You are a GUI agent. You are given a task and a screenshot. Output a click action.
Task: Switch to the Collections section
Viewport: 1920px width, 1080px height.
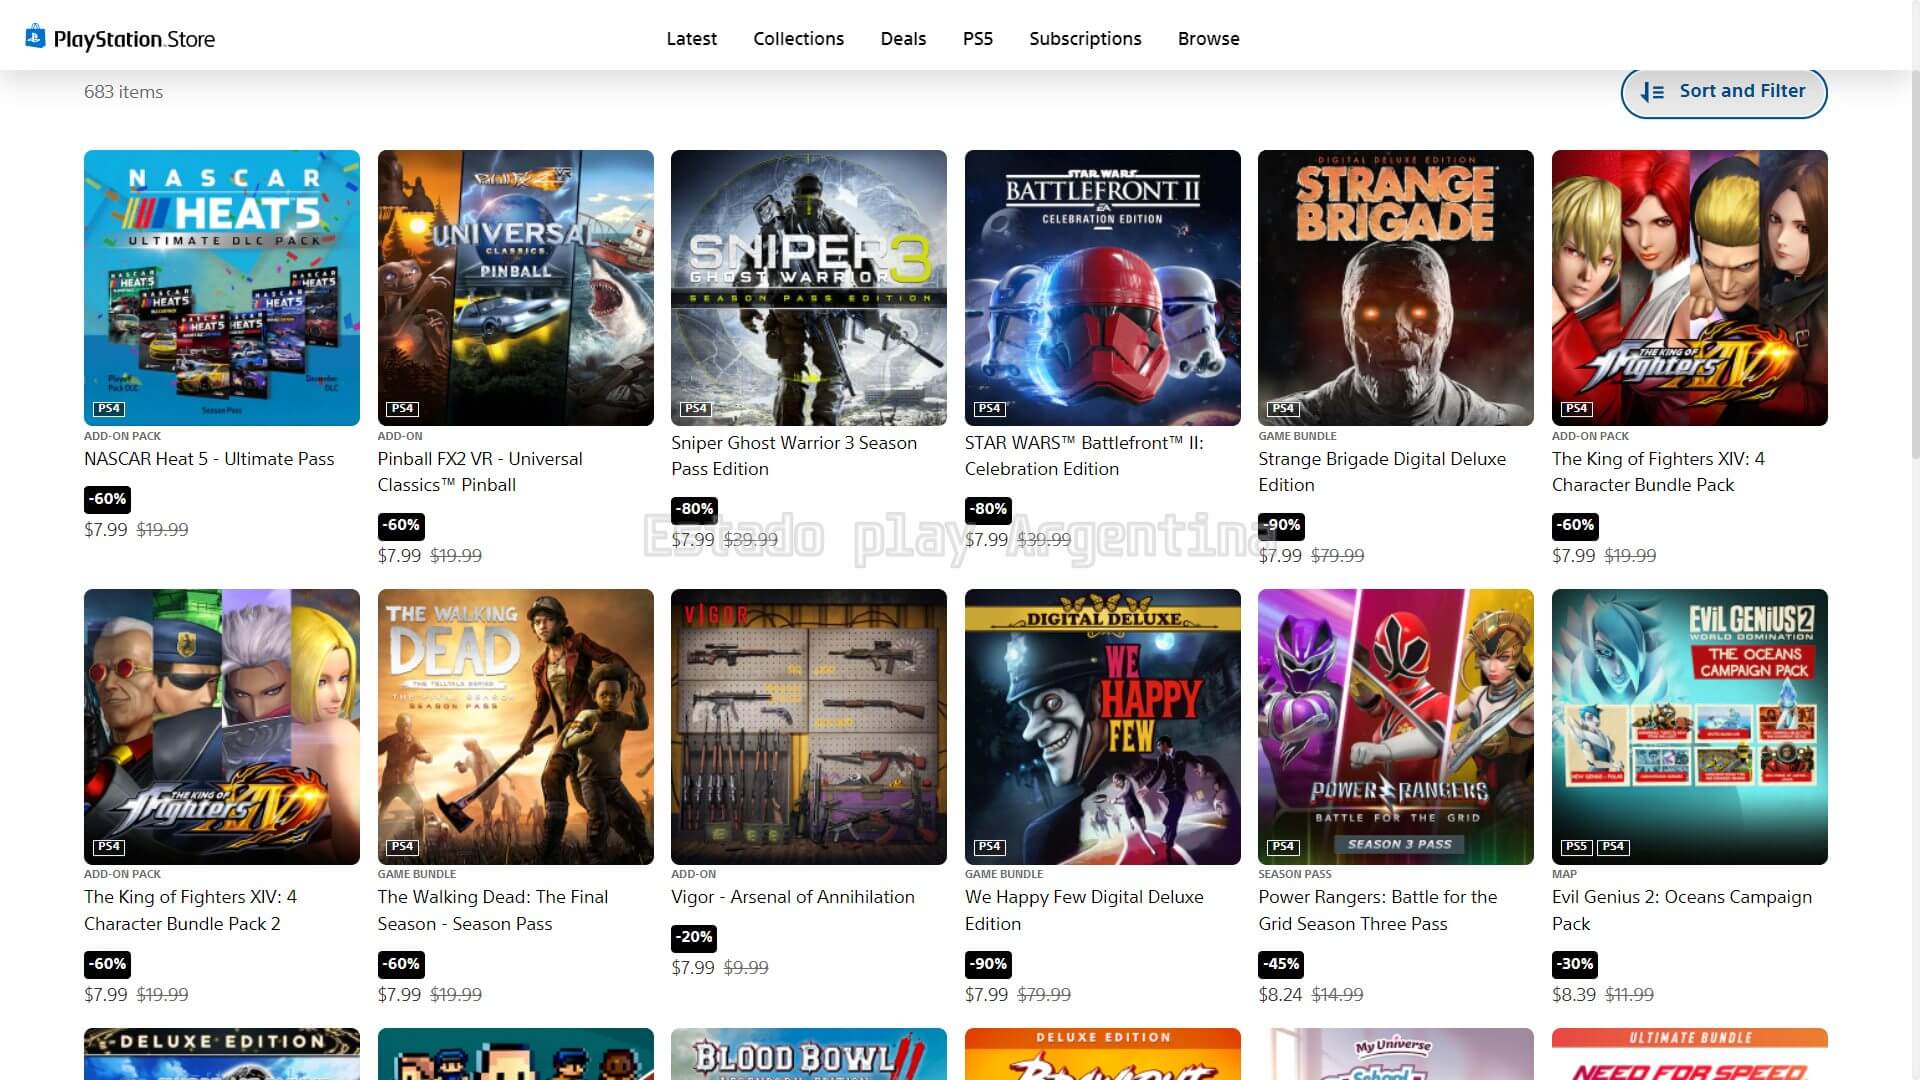[798, 38]
